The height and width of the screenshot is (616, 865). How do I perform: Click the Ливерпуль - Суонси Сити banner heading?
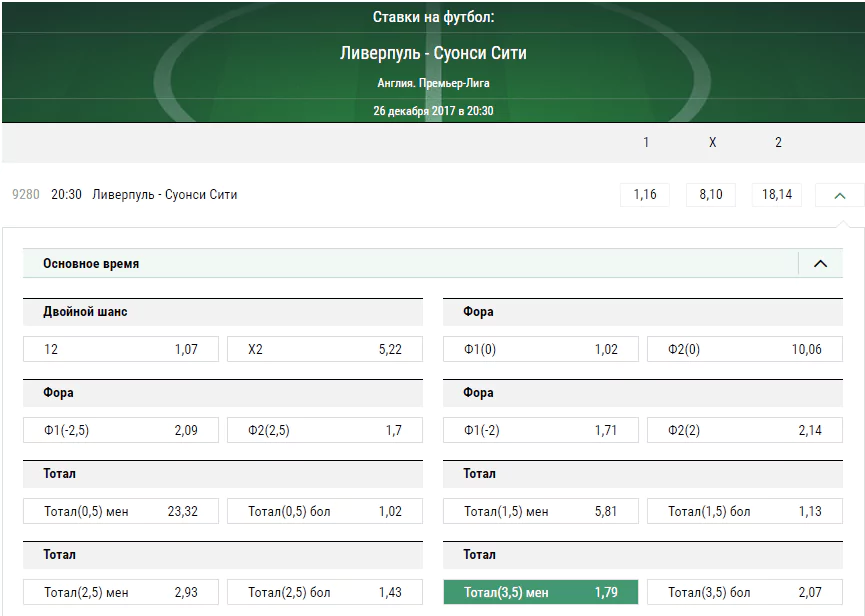point(433,53)
